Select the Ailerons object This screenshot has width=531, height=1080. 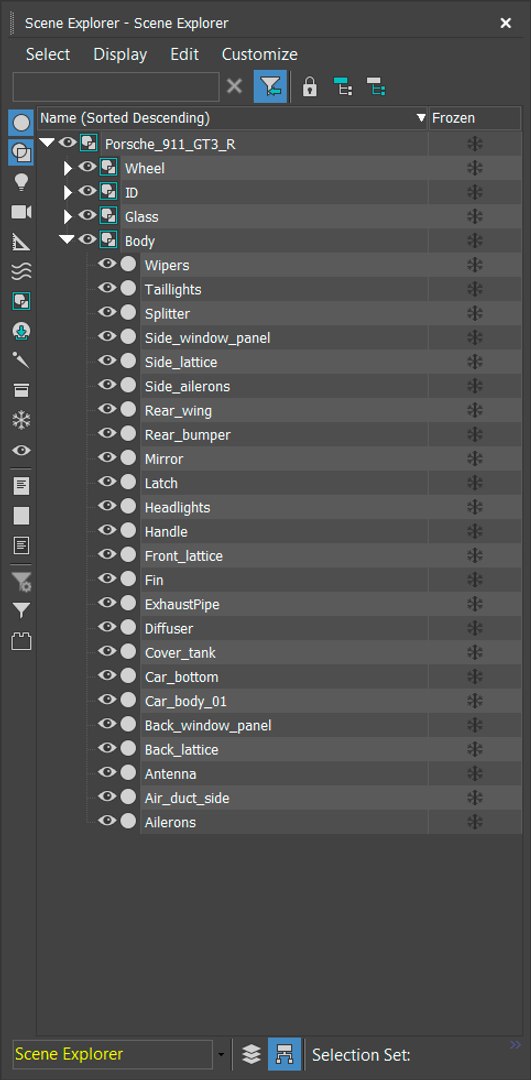tap(170, 822)
